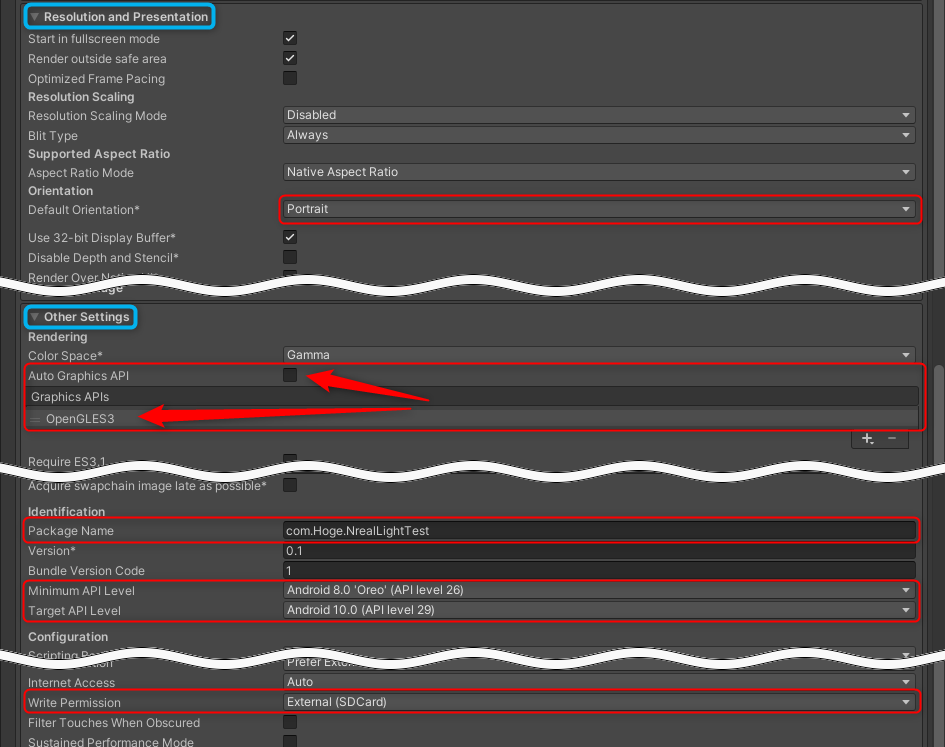Toggle Use 32-bit Display Buffer checkbox
This screenshot has height=747, width=945.
tap(290, 237)
